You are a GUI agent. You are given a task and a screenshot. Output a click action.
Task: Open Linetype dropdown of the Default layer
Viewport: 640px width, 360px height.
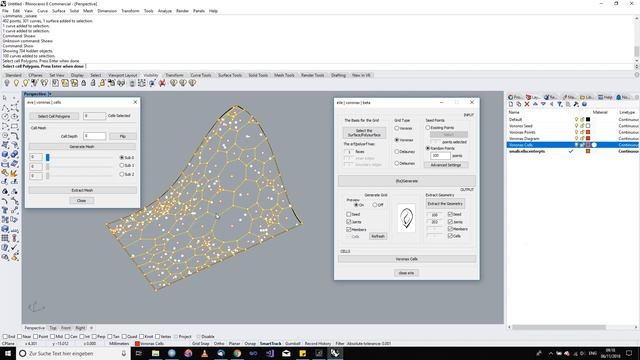(x=629, y=120)
